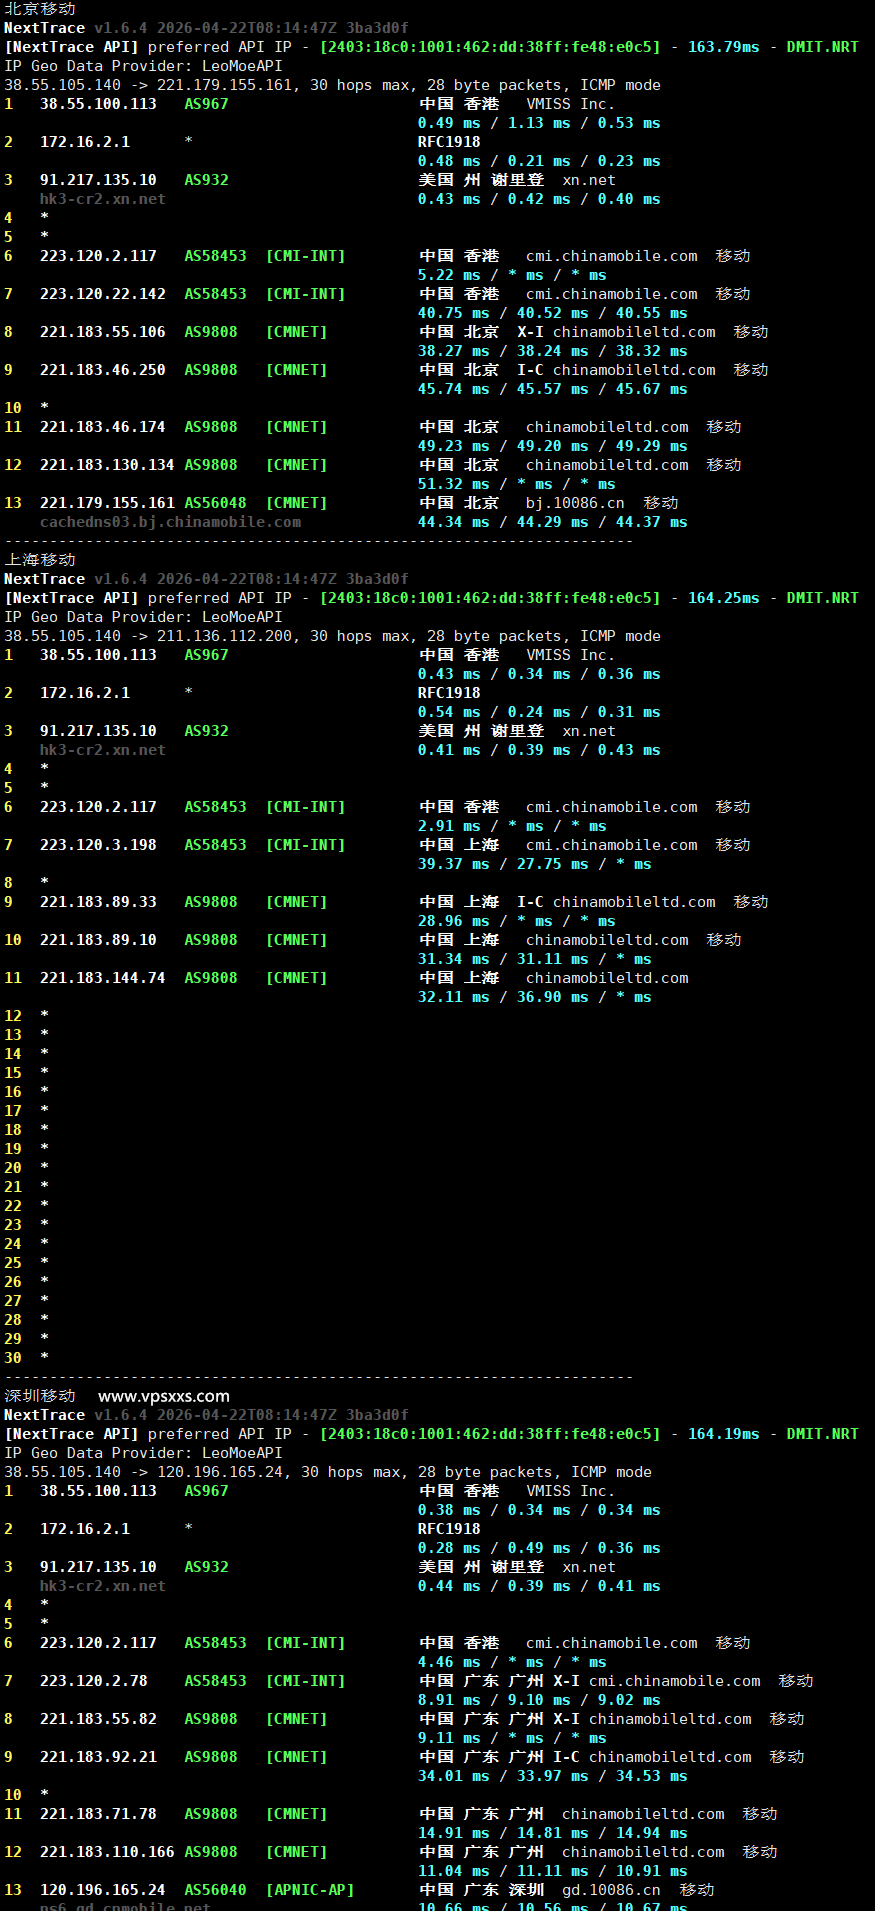Click destination IP 211.136.112.200
875x1911 pixels.
point(225,636)
